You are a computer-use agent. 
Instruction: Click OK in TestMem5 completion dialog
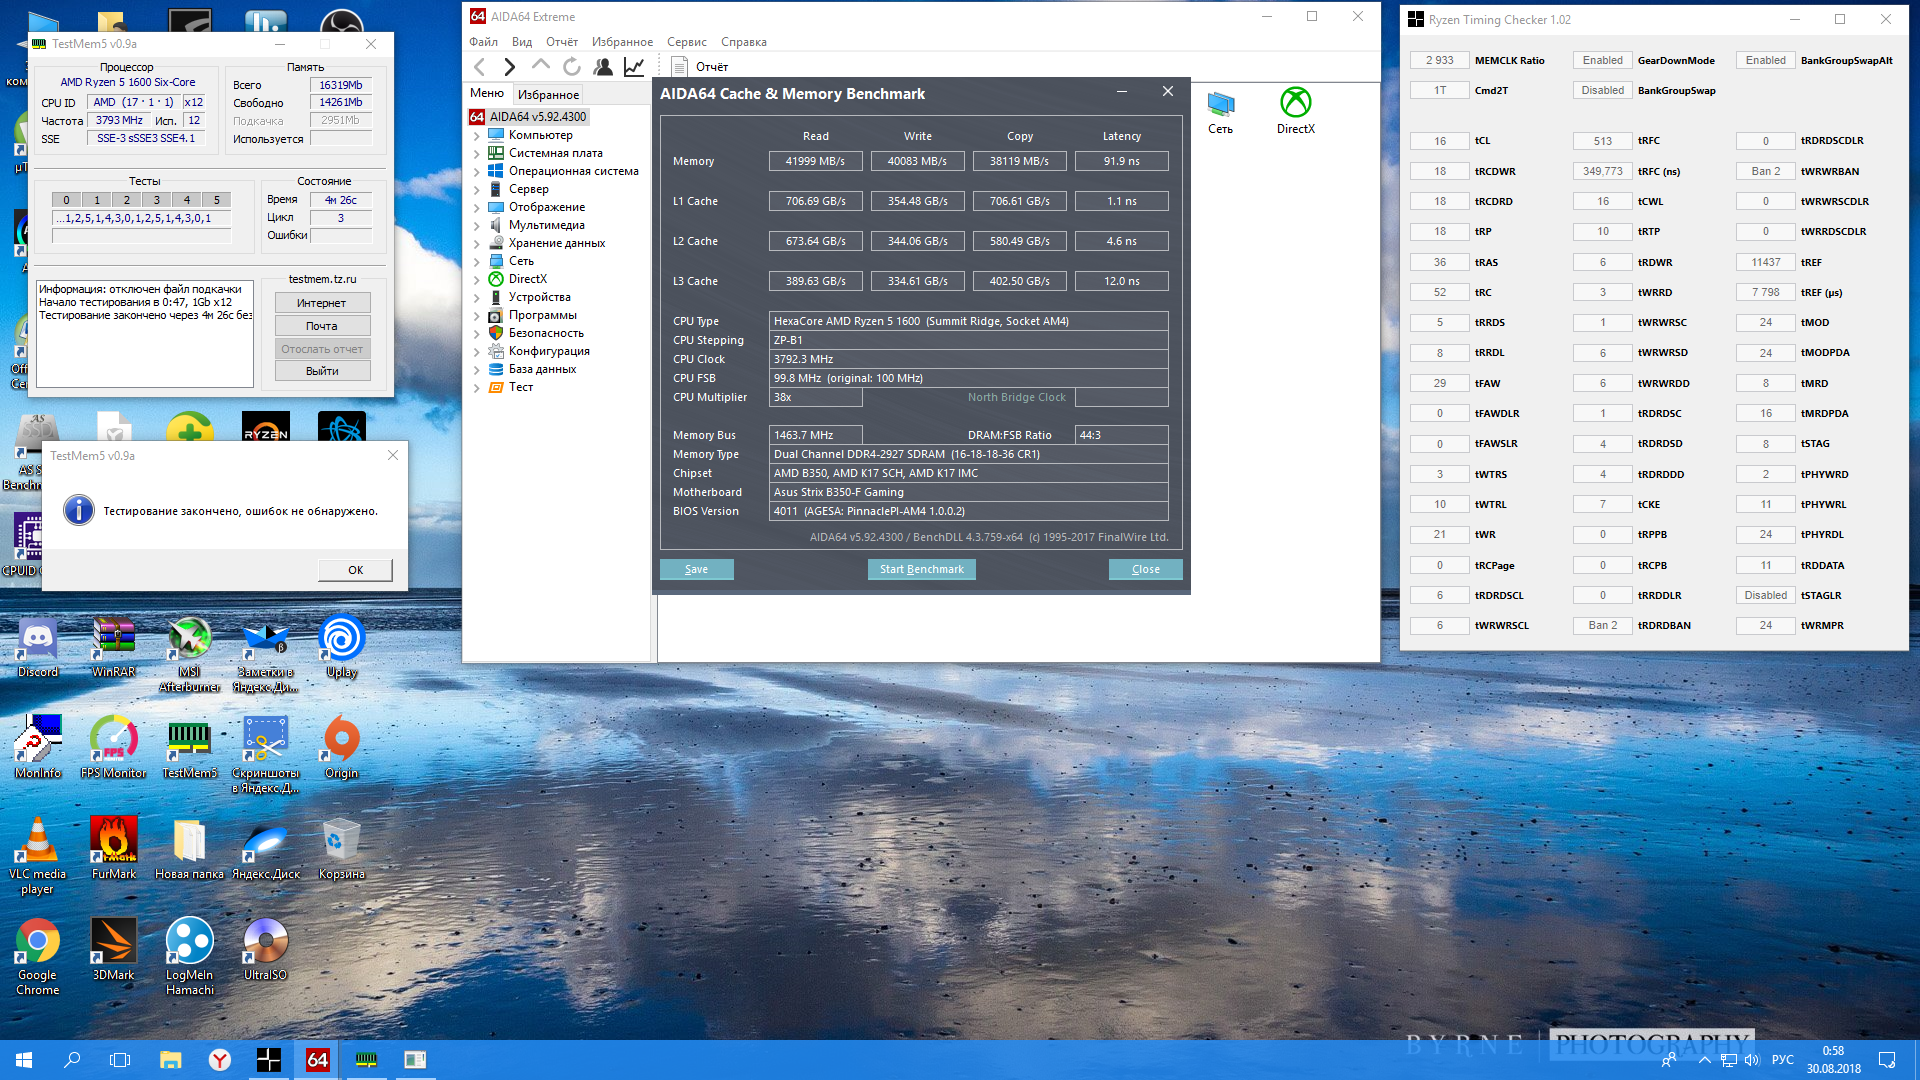click(x=355, y=570)
